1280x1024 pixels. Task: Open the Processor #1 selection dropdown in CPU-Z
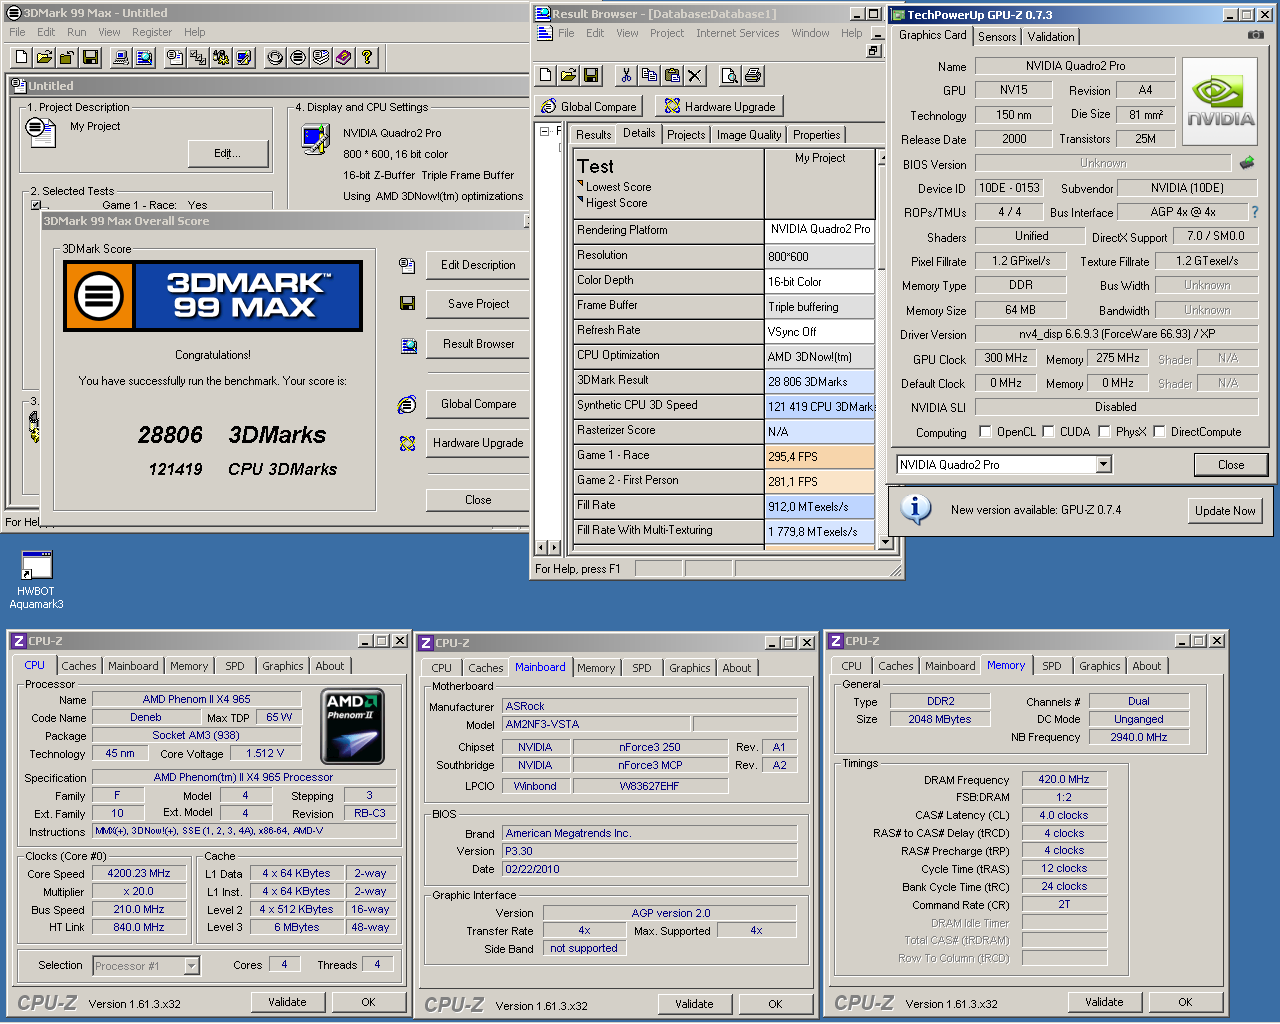(191, 966)
